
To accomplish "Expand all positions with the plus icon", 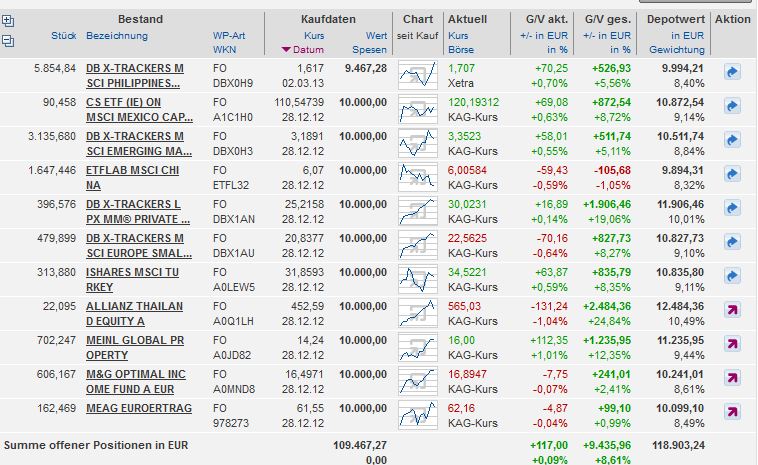I will click(8, 20).
